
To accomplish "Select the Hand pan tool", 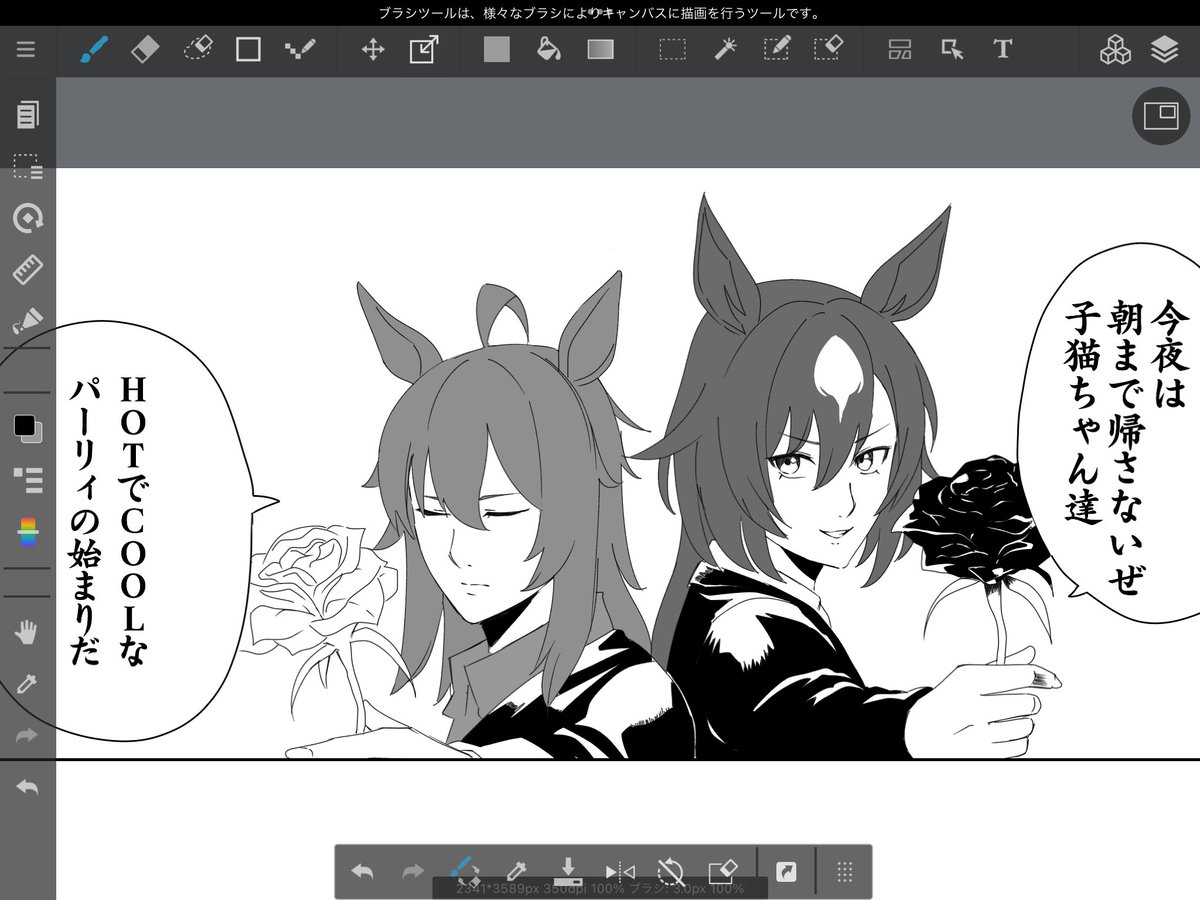I will (28, 632).
